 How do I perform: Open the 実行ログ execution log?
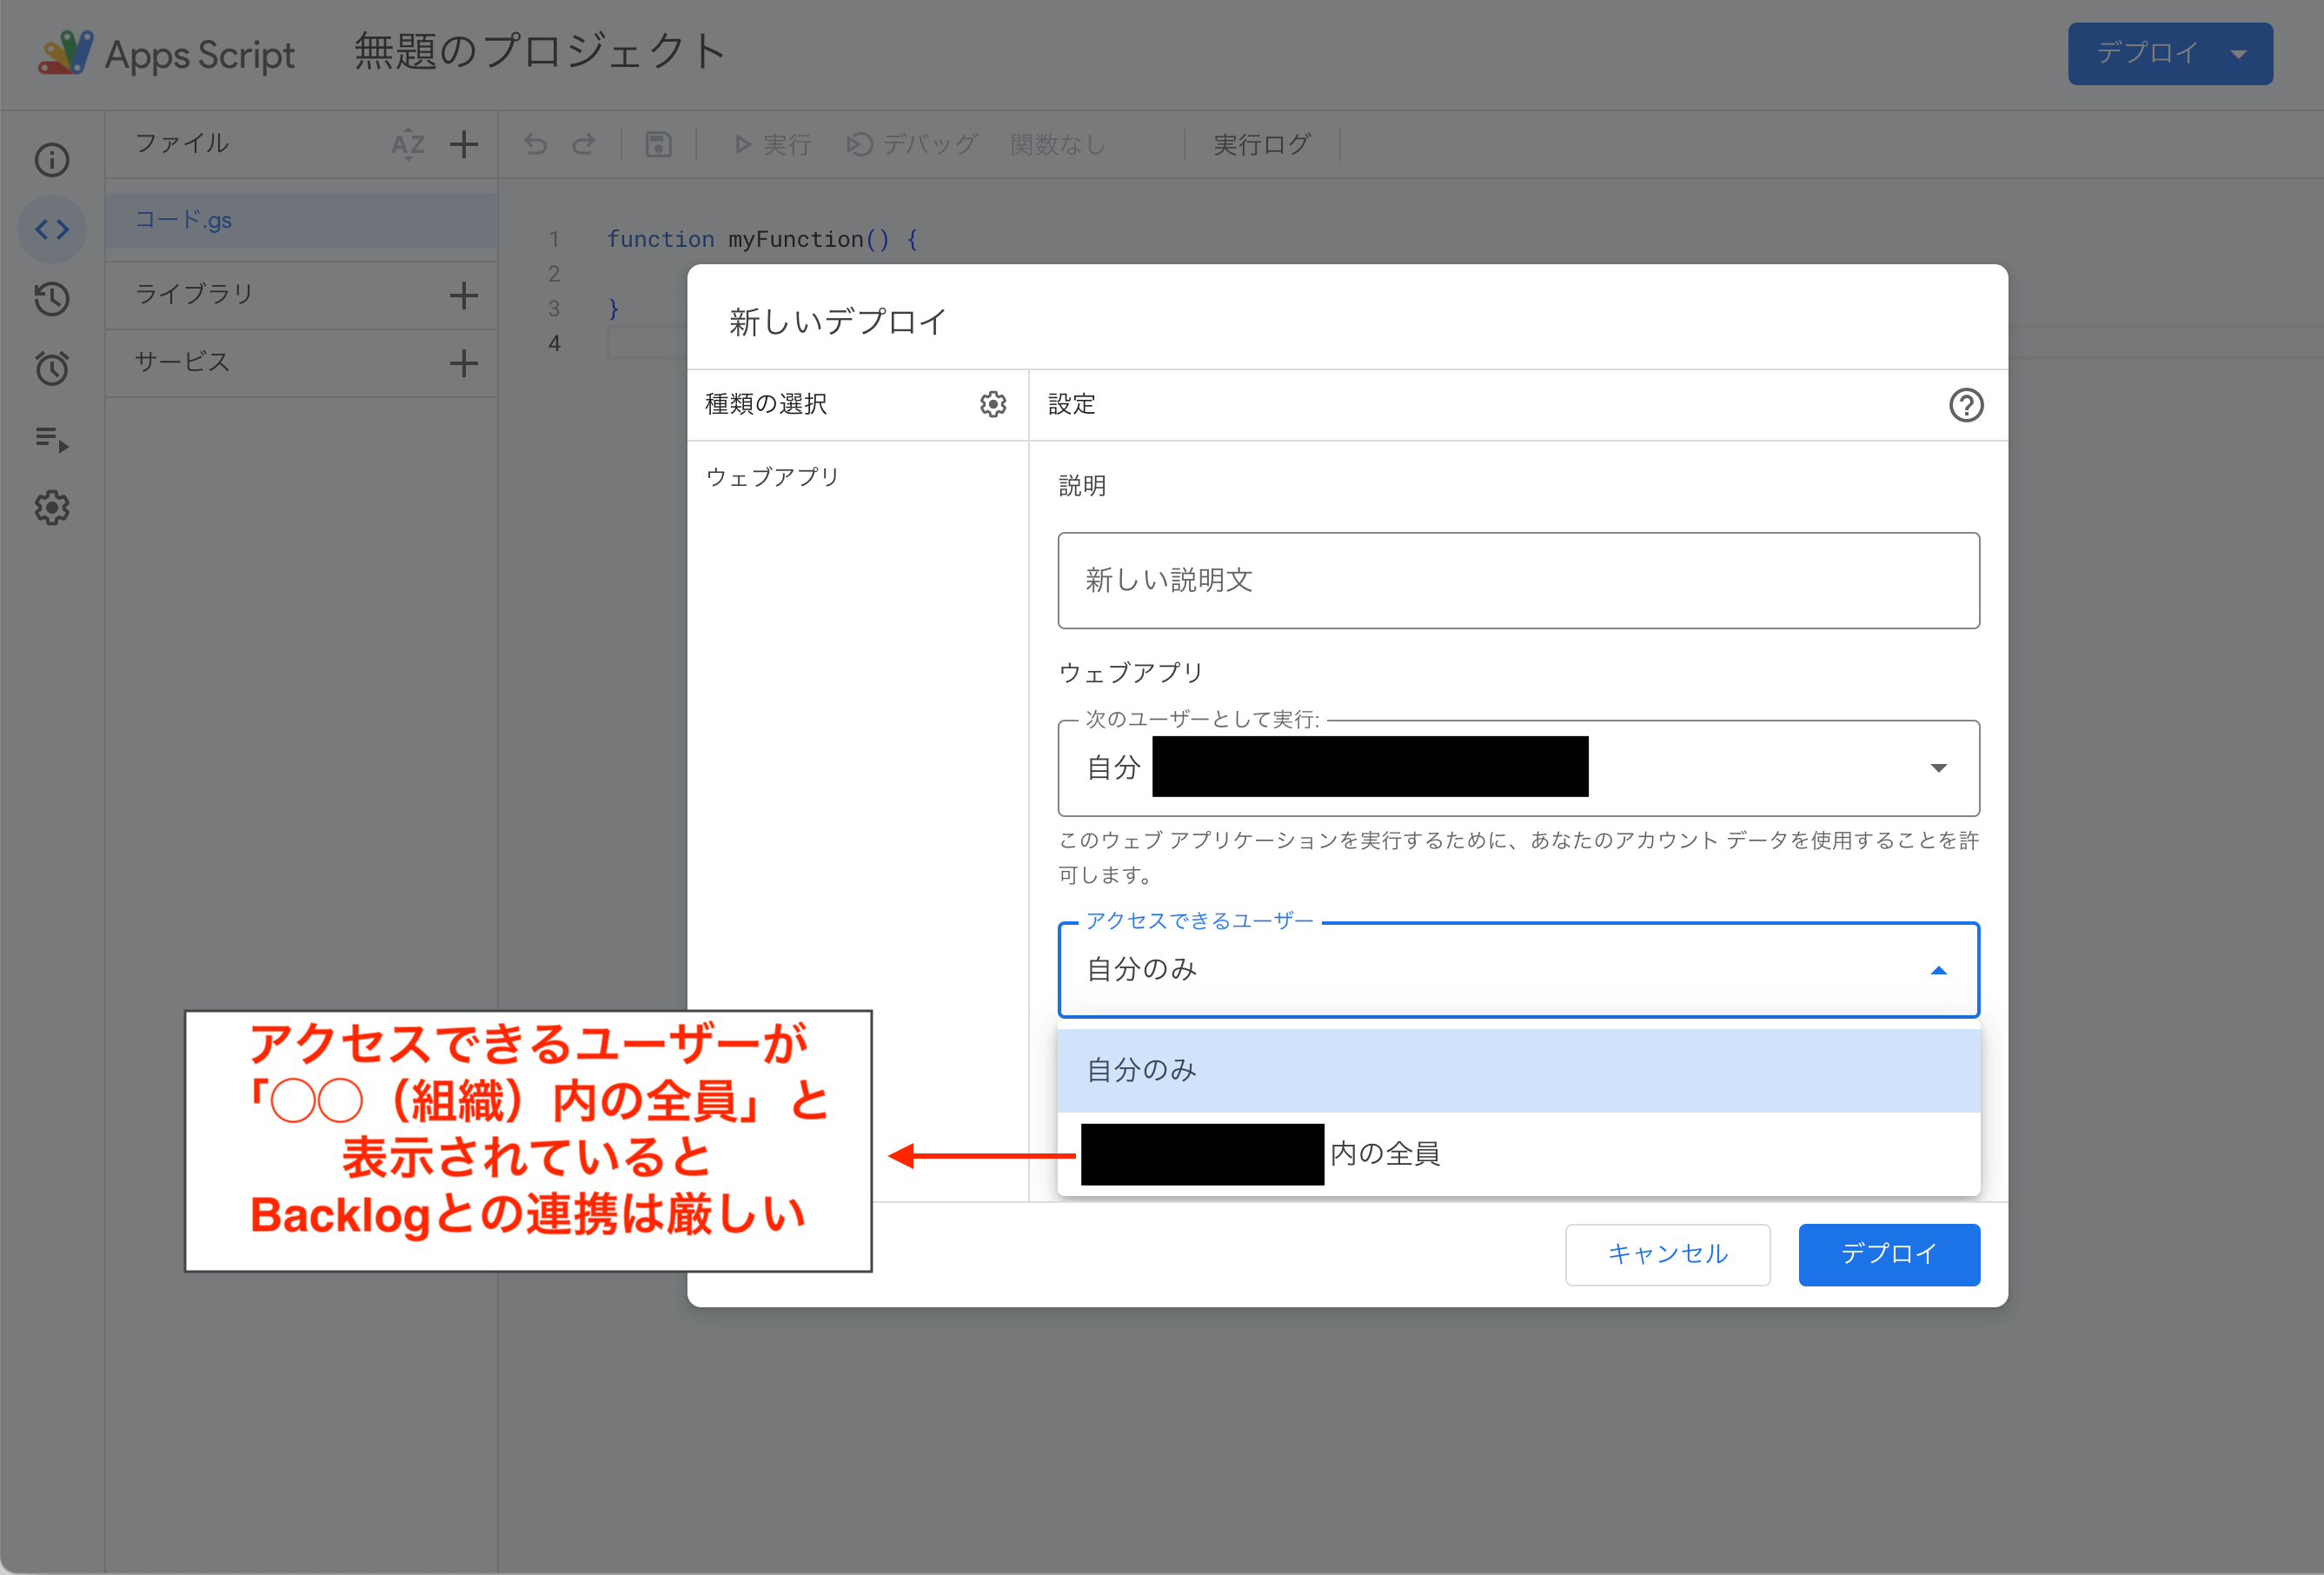click(1262, 145)
